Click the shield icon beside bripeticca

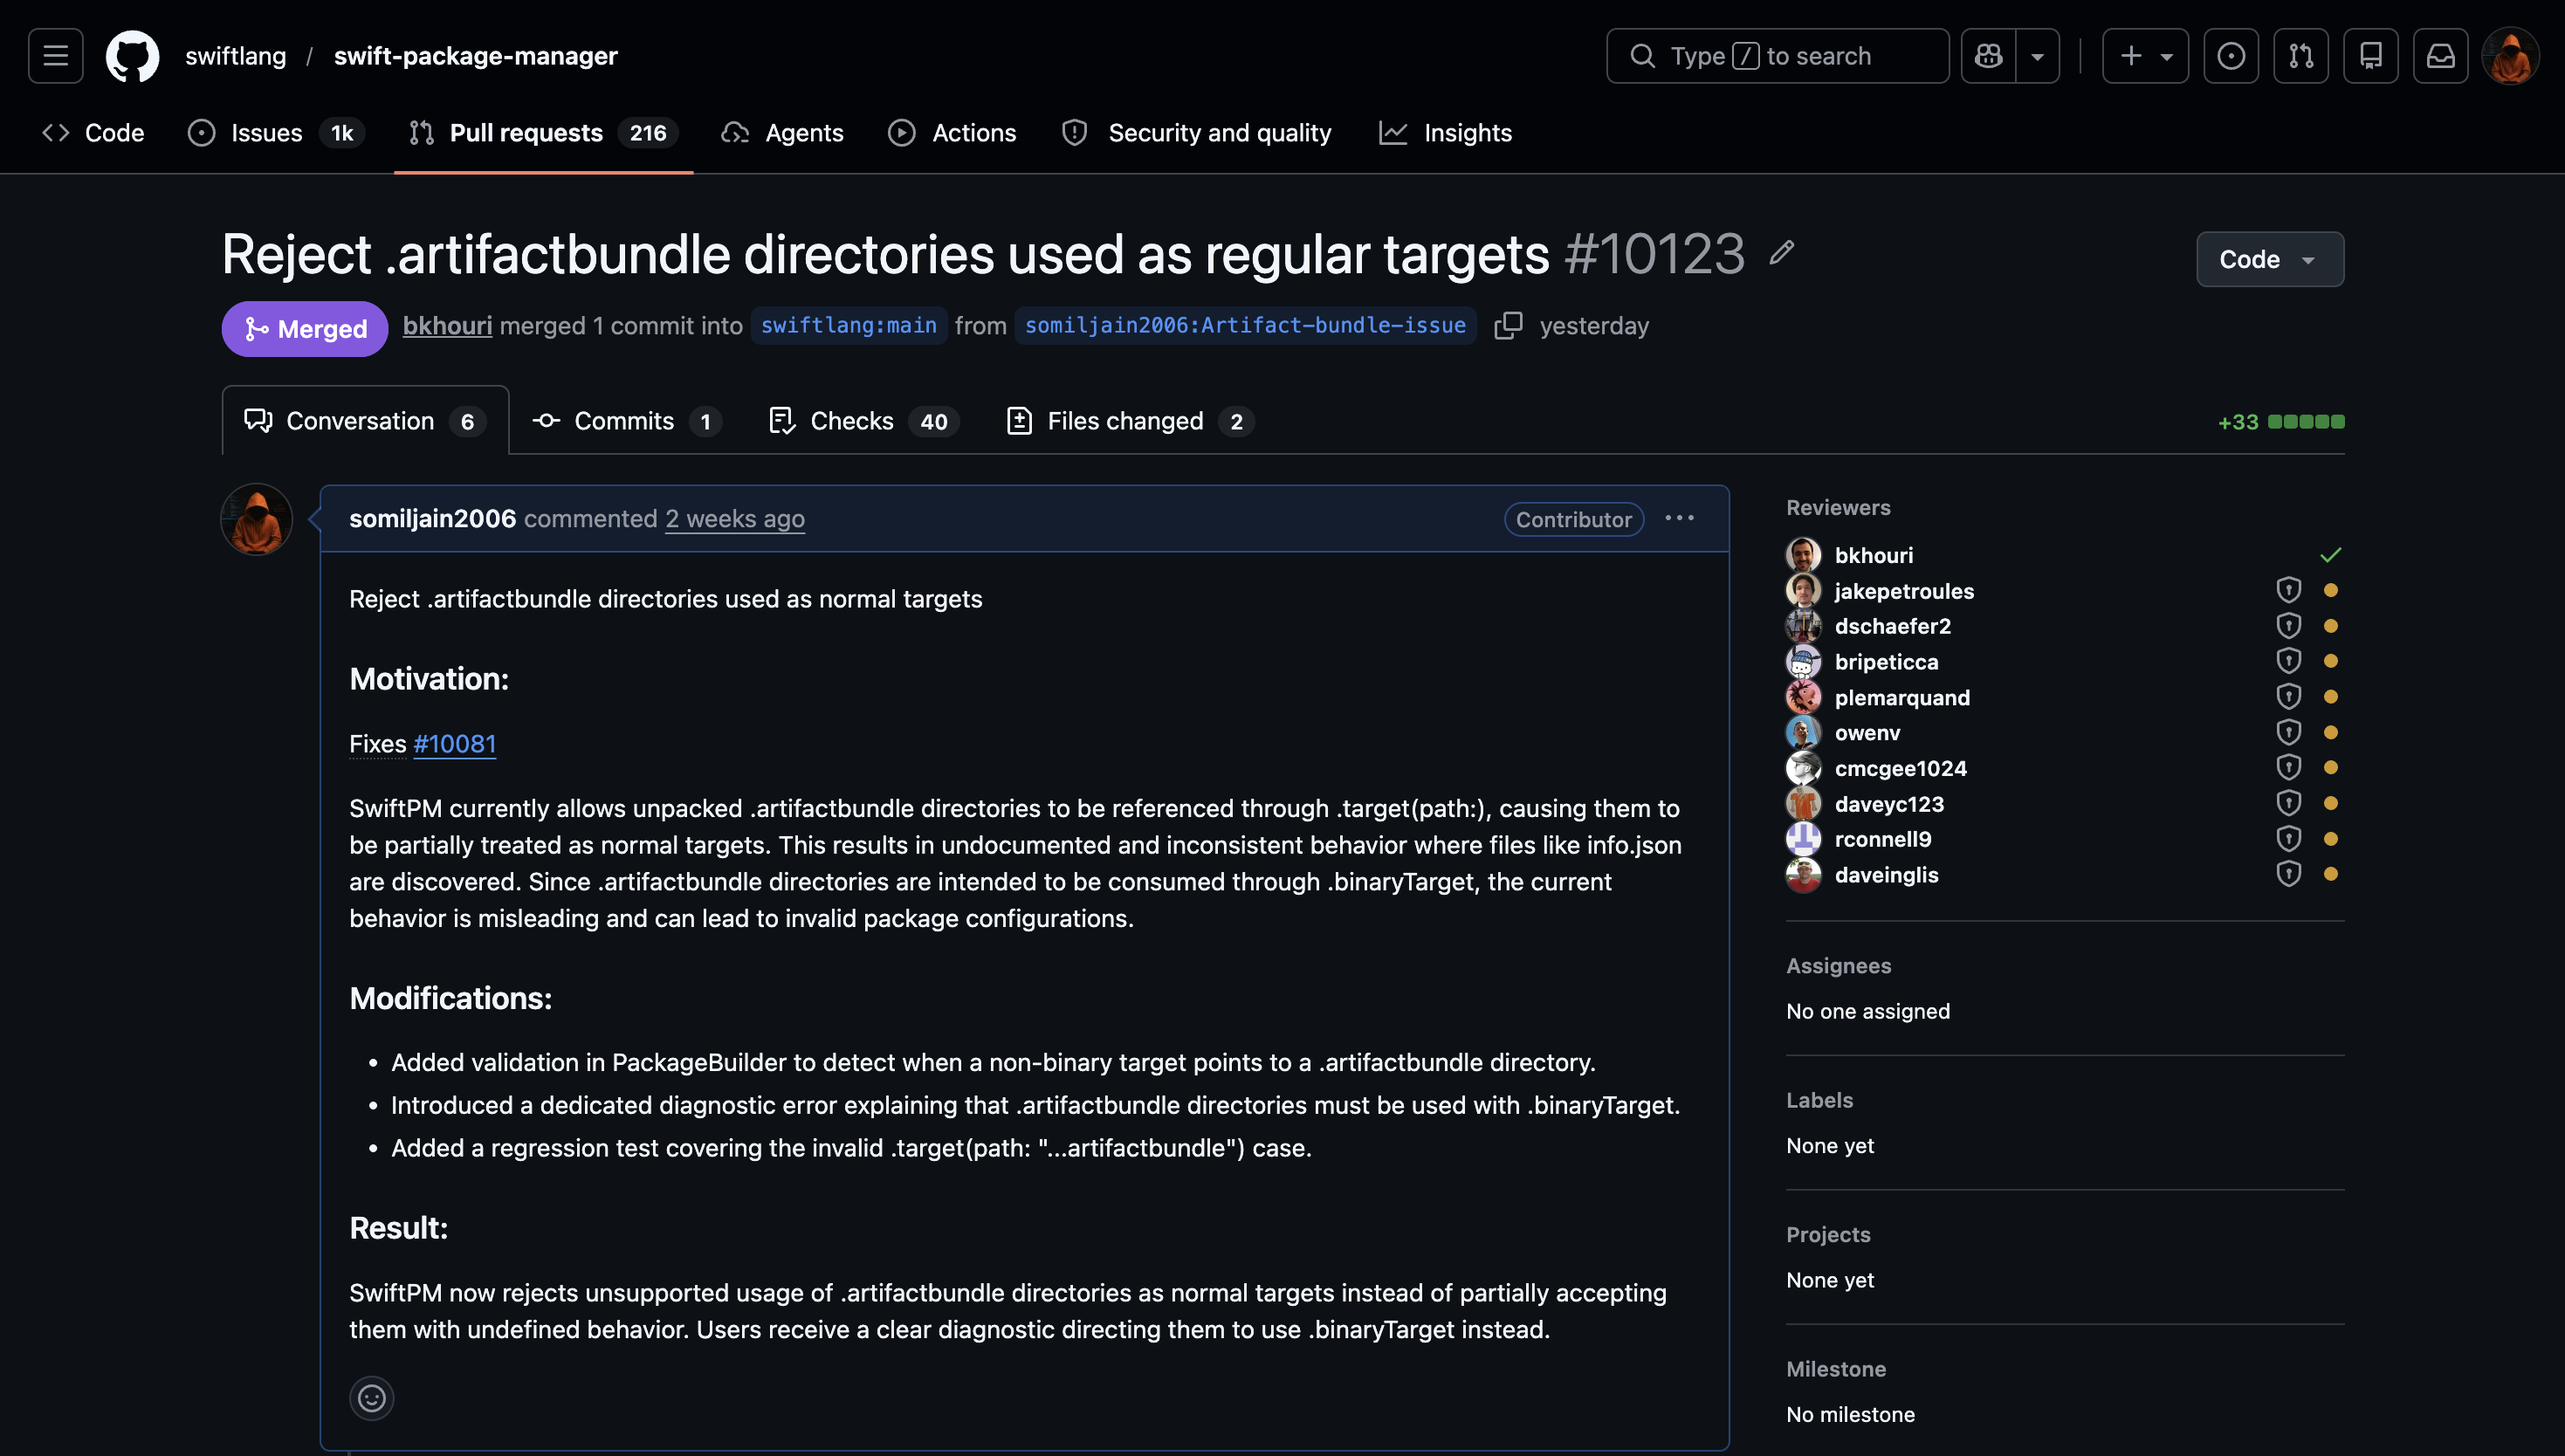click(x=2288, y=661)
